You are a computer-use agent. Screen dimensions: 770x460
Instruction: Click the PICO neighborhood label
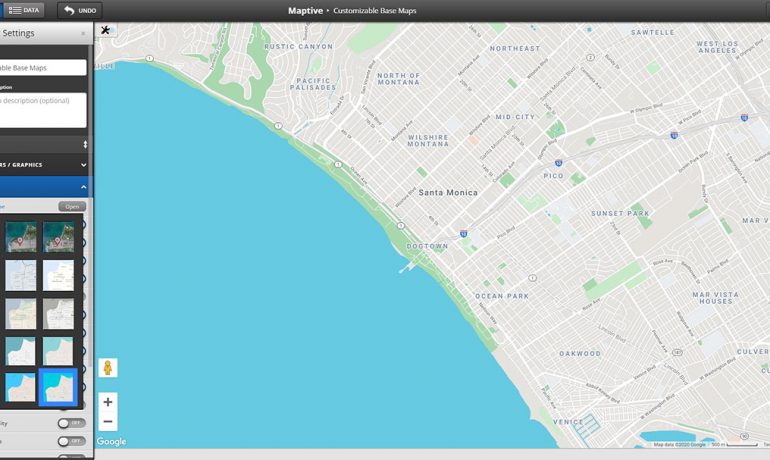pos(553,176)
